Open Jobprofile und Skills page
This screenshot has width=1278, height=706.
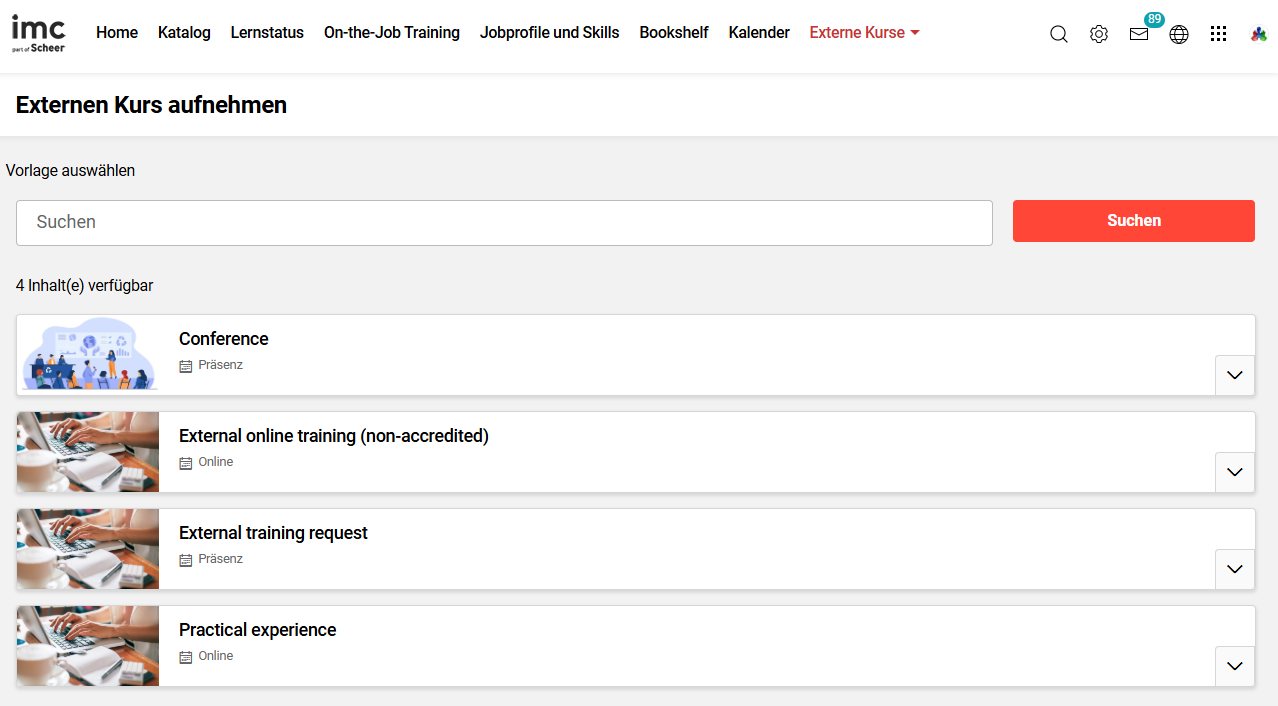click(x=549, y=33)
